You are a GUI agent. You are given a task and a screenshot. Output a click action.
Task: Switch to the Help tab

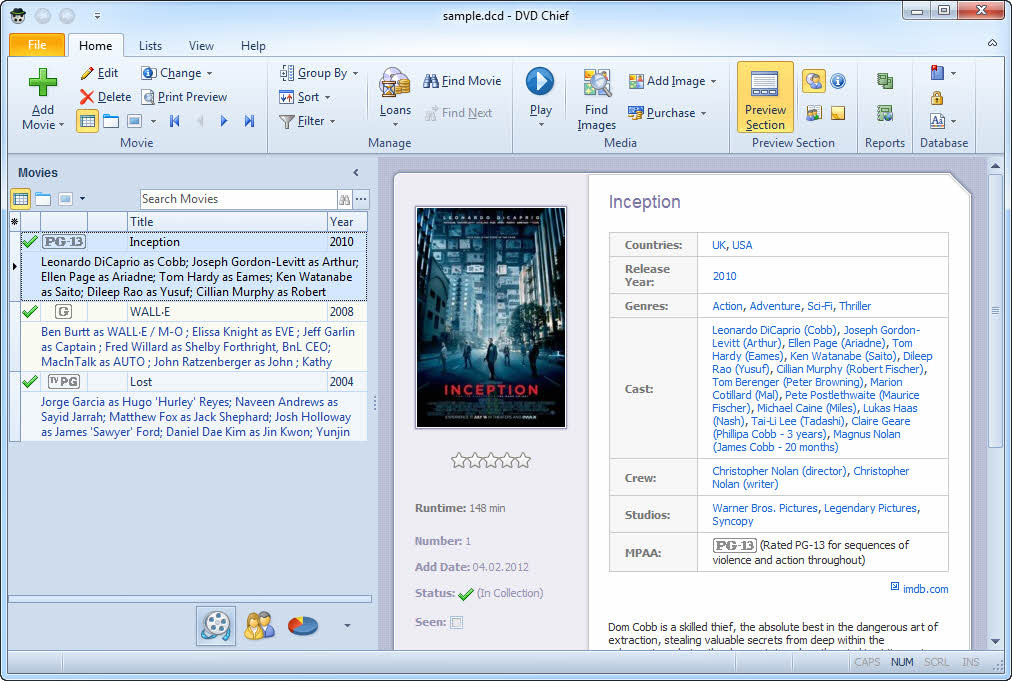[253, 46]
